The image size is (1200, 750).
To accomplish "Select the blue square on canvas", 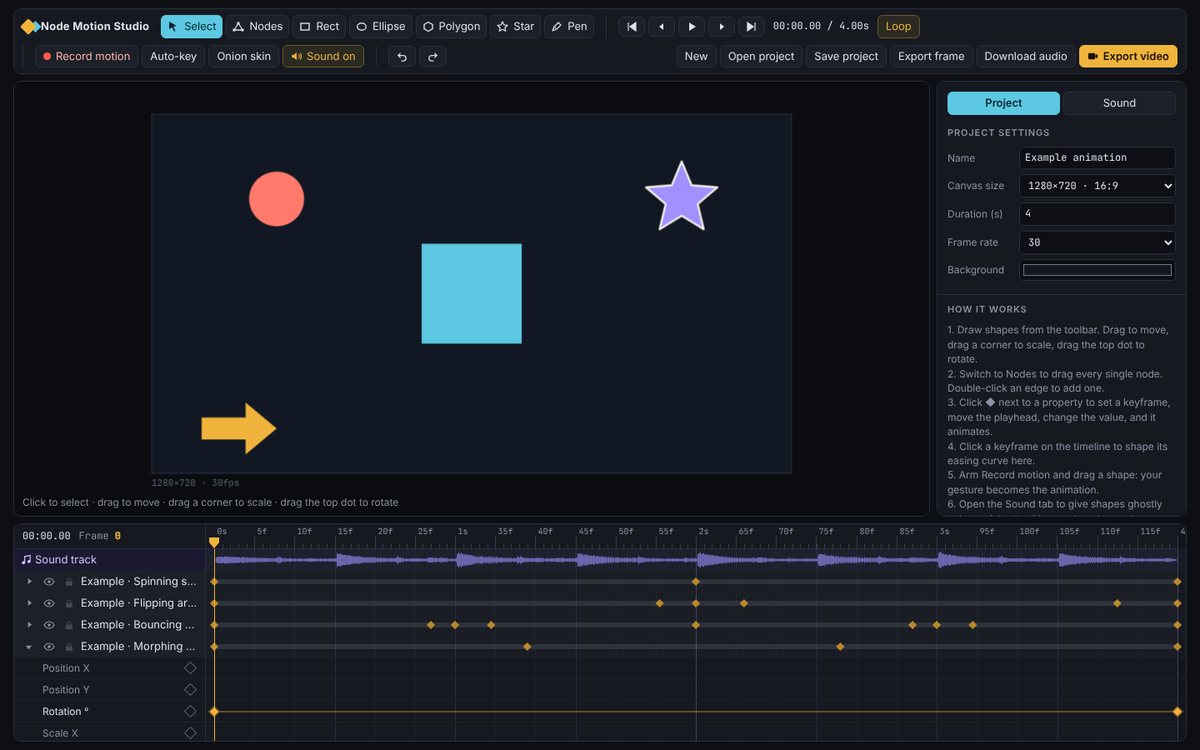I will tap(471, 293).
